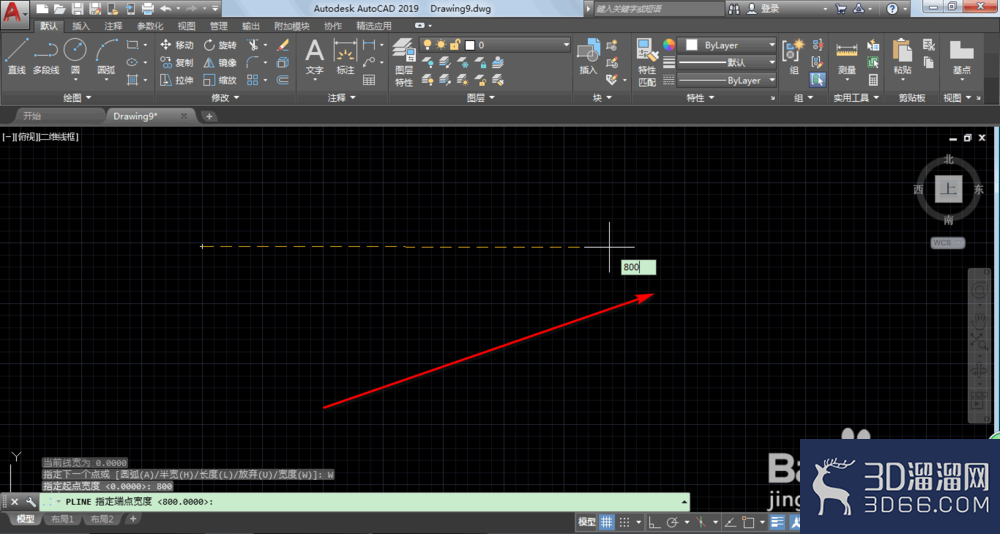Click the Scale (缩放) tool
This screenshot has width=1000, height=534.
point(220,80)
